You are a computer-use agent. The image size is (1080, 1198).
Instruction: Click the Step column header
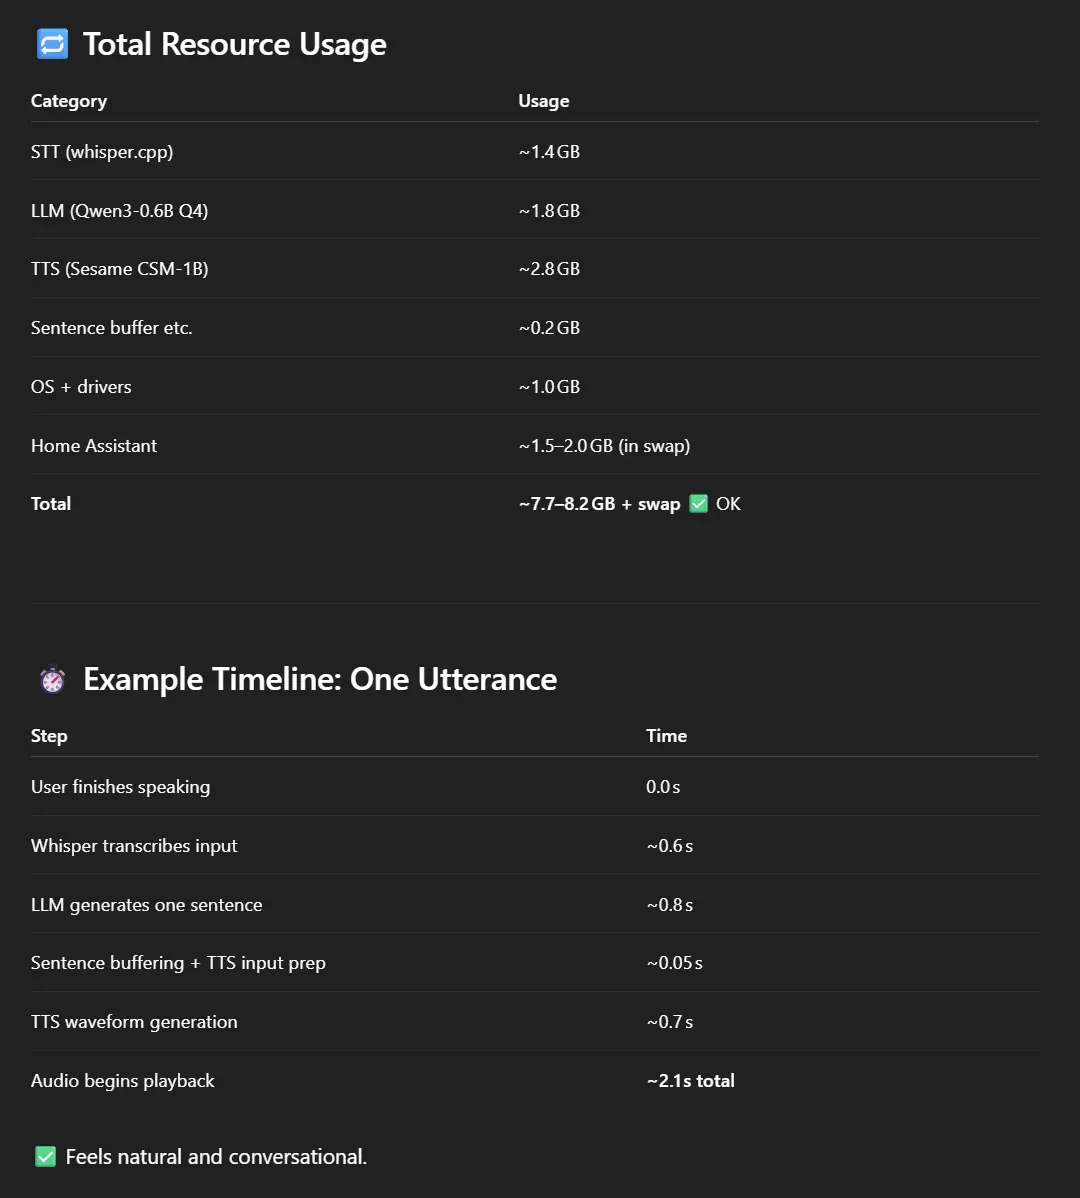49,736
